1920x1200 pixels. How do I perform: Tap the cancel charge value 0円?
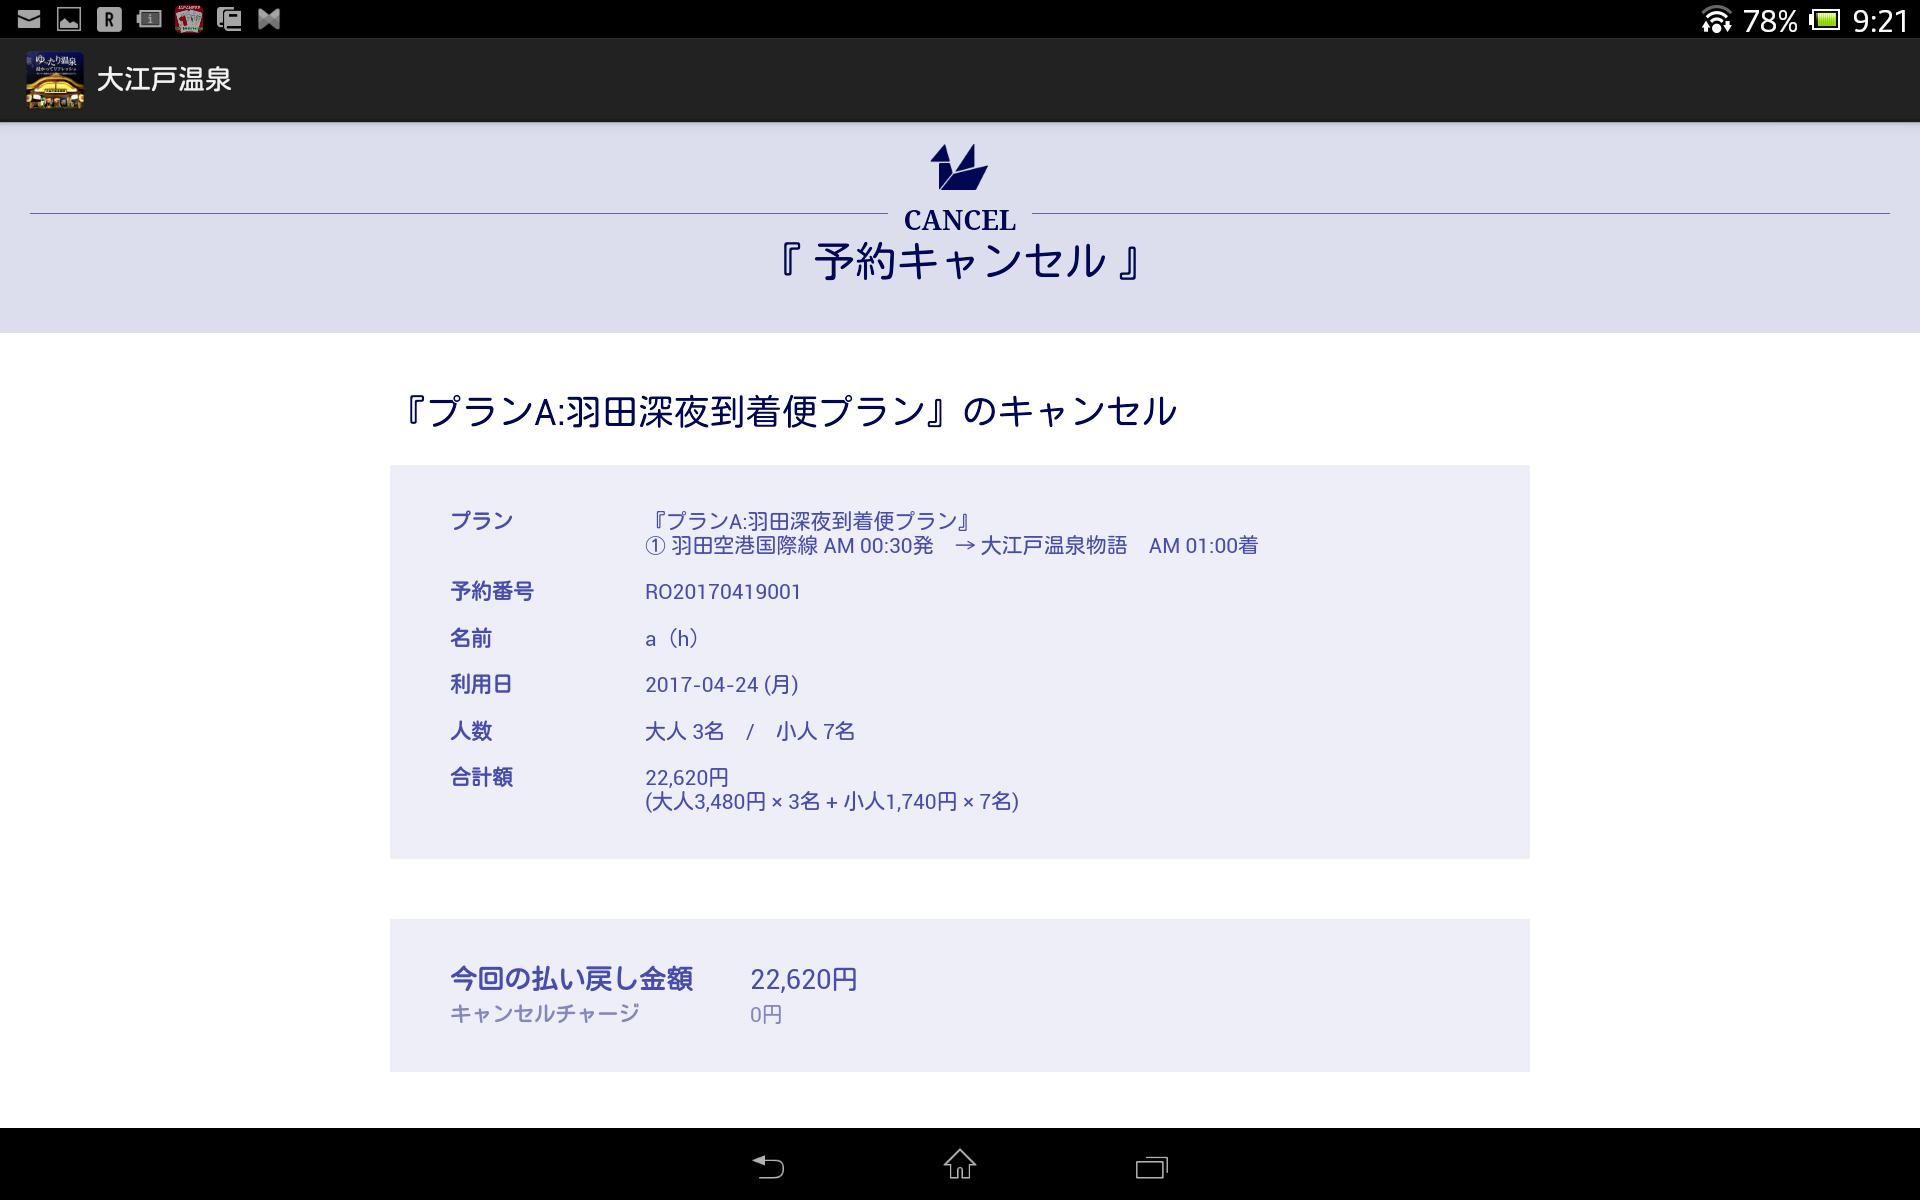click(x=766, y=1015)
